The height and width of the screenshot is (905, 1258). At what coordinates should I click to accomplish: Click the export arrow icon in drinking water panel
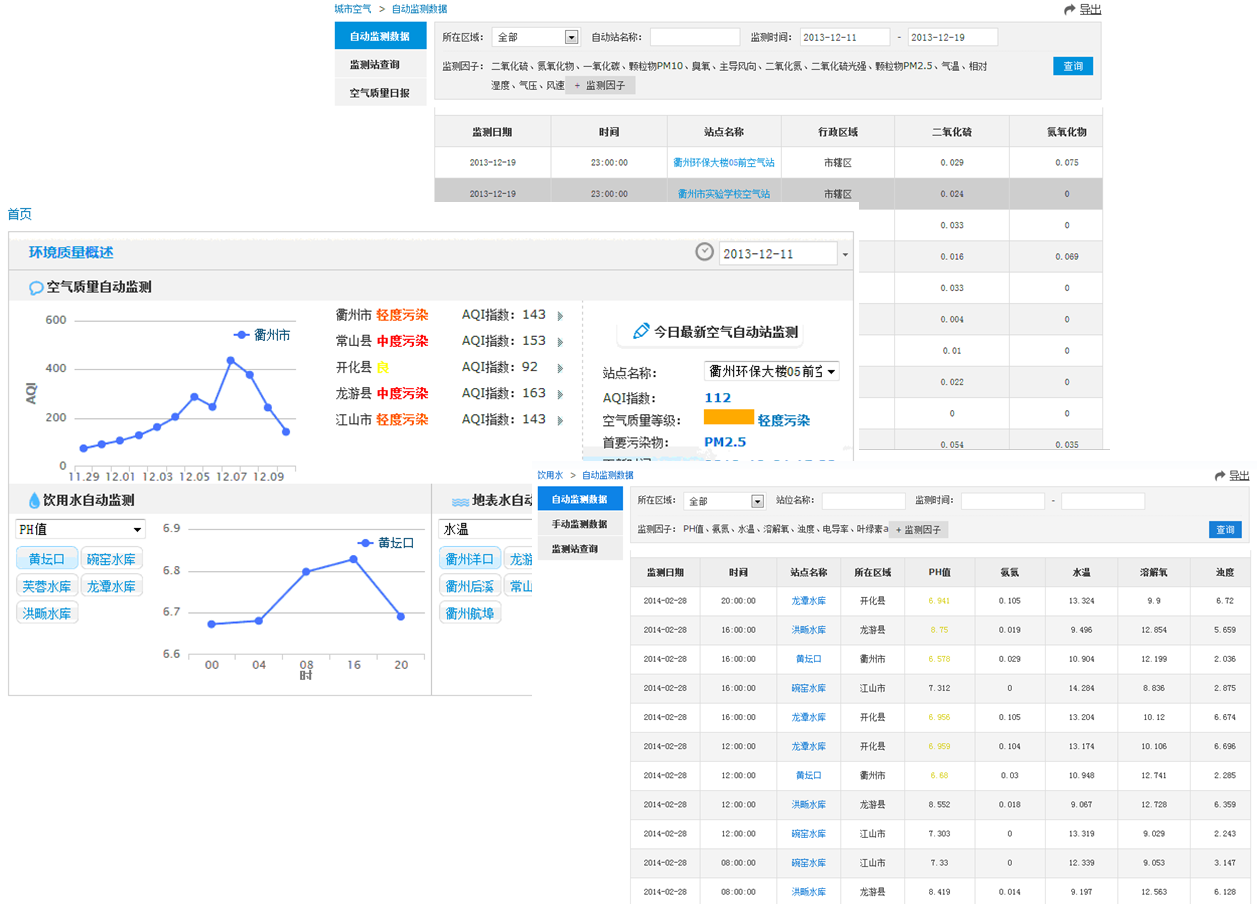coord(1219,476)
